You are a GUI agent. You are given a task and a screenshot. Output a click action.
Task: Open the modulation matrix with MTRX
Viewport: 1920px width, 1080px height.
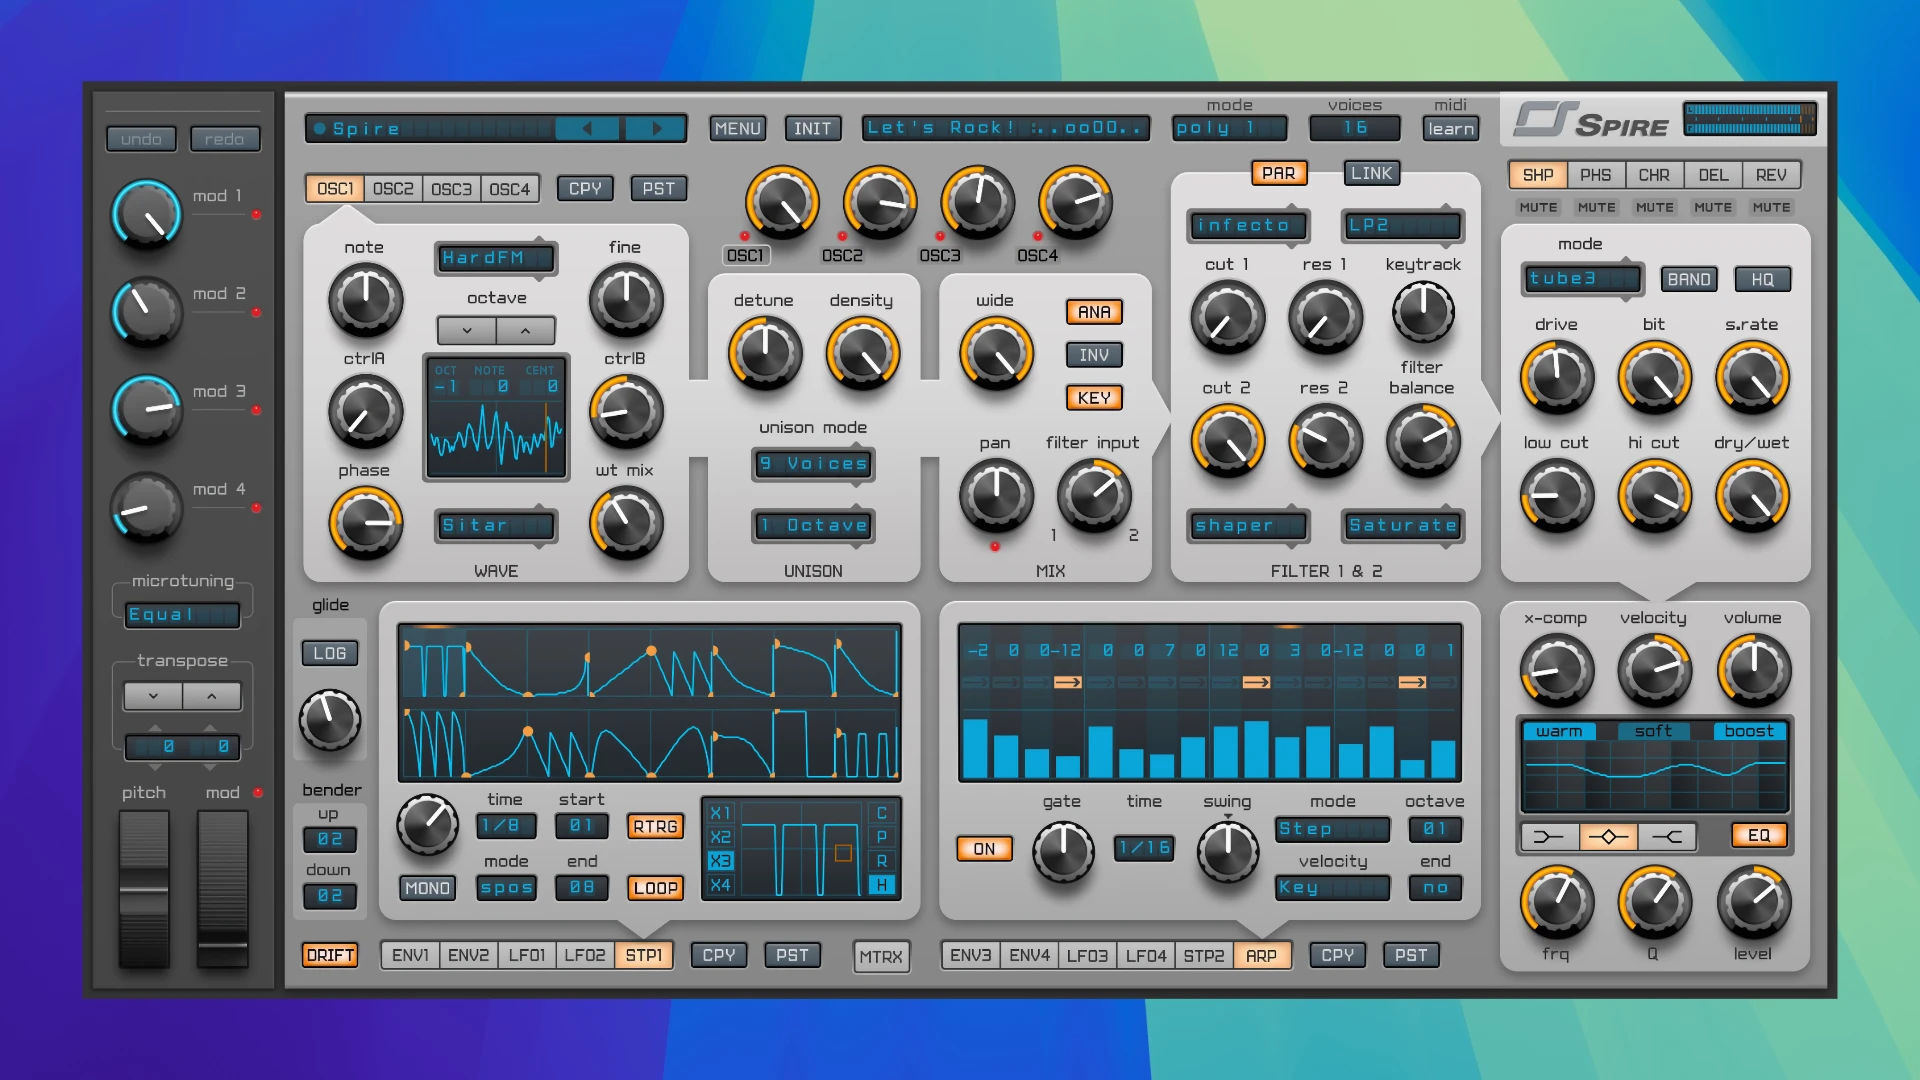tap(881, 956)
